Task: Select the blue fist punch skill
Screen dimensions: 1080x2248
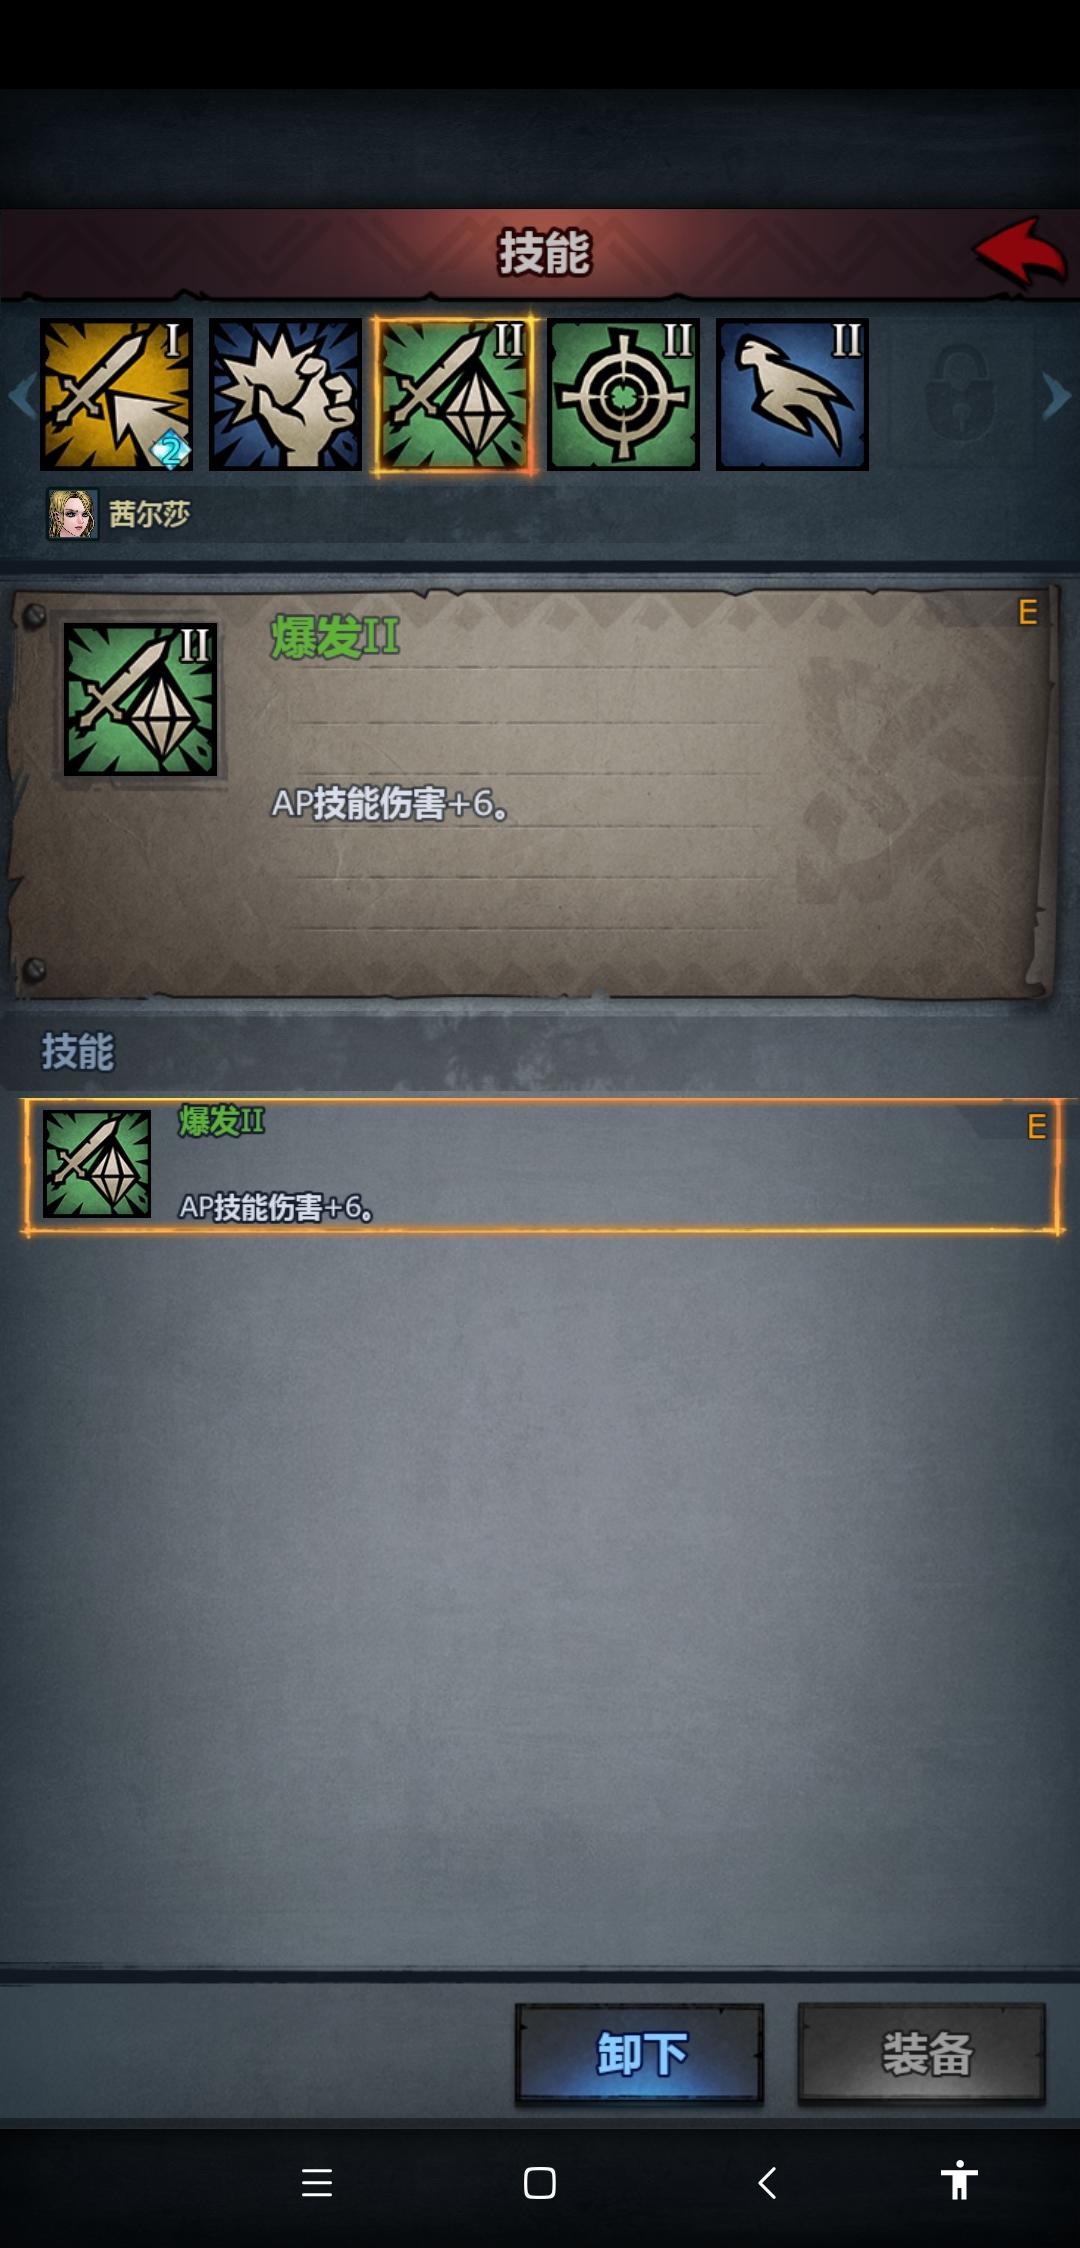Action: [x=285, y=394]
